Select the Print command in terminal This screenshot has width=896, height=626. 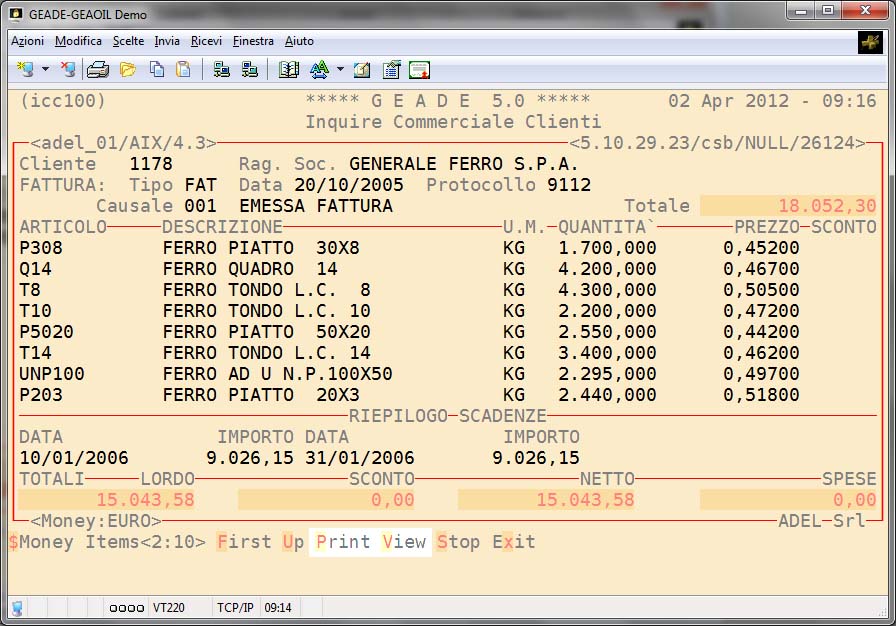[343, 542]
